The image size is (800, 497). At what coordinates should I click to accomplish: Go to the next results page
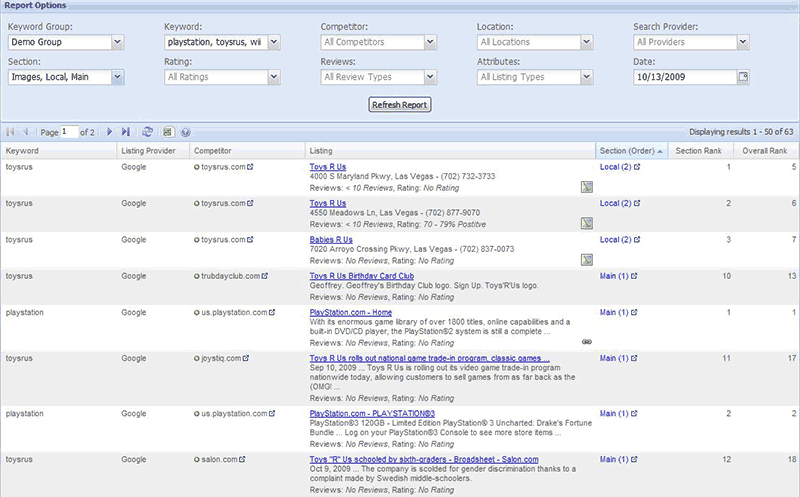(x=109, y=132)
